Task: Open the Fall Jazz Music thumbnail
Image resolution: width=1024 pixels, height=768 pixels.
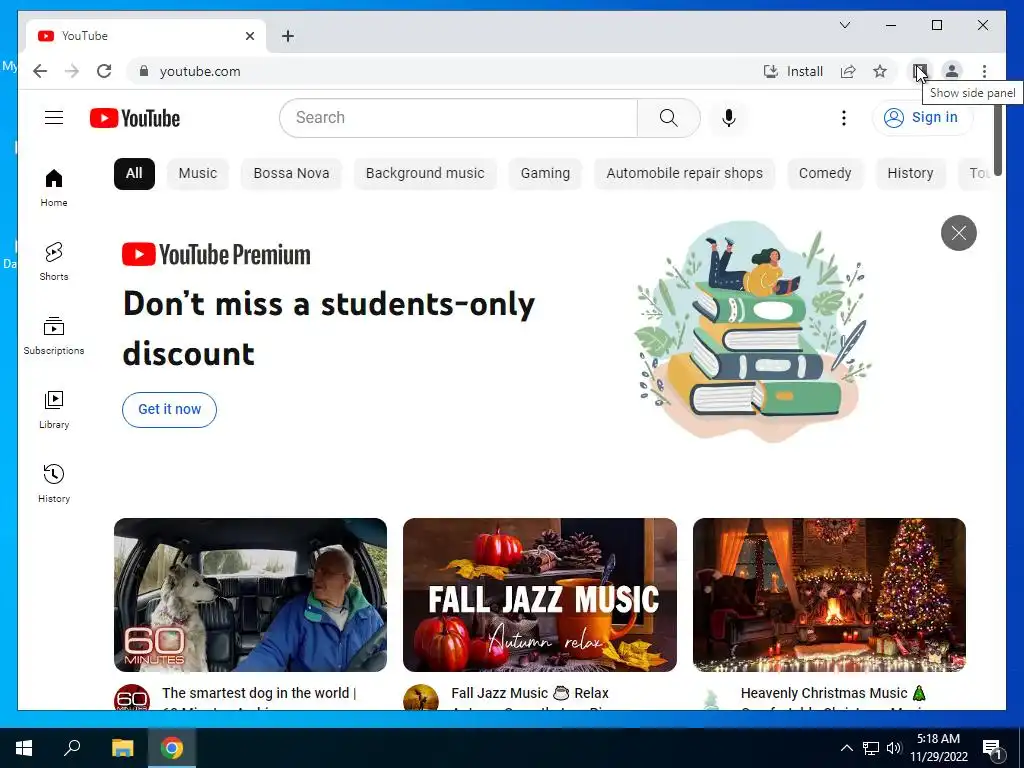Action: click(539, 594)
